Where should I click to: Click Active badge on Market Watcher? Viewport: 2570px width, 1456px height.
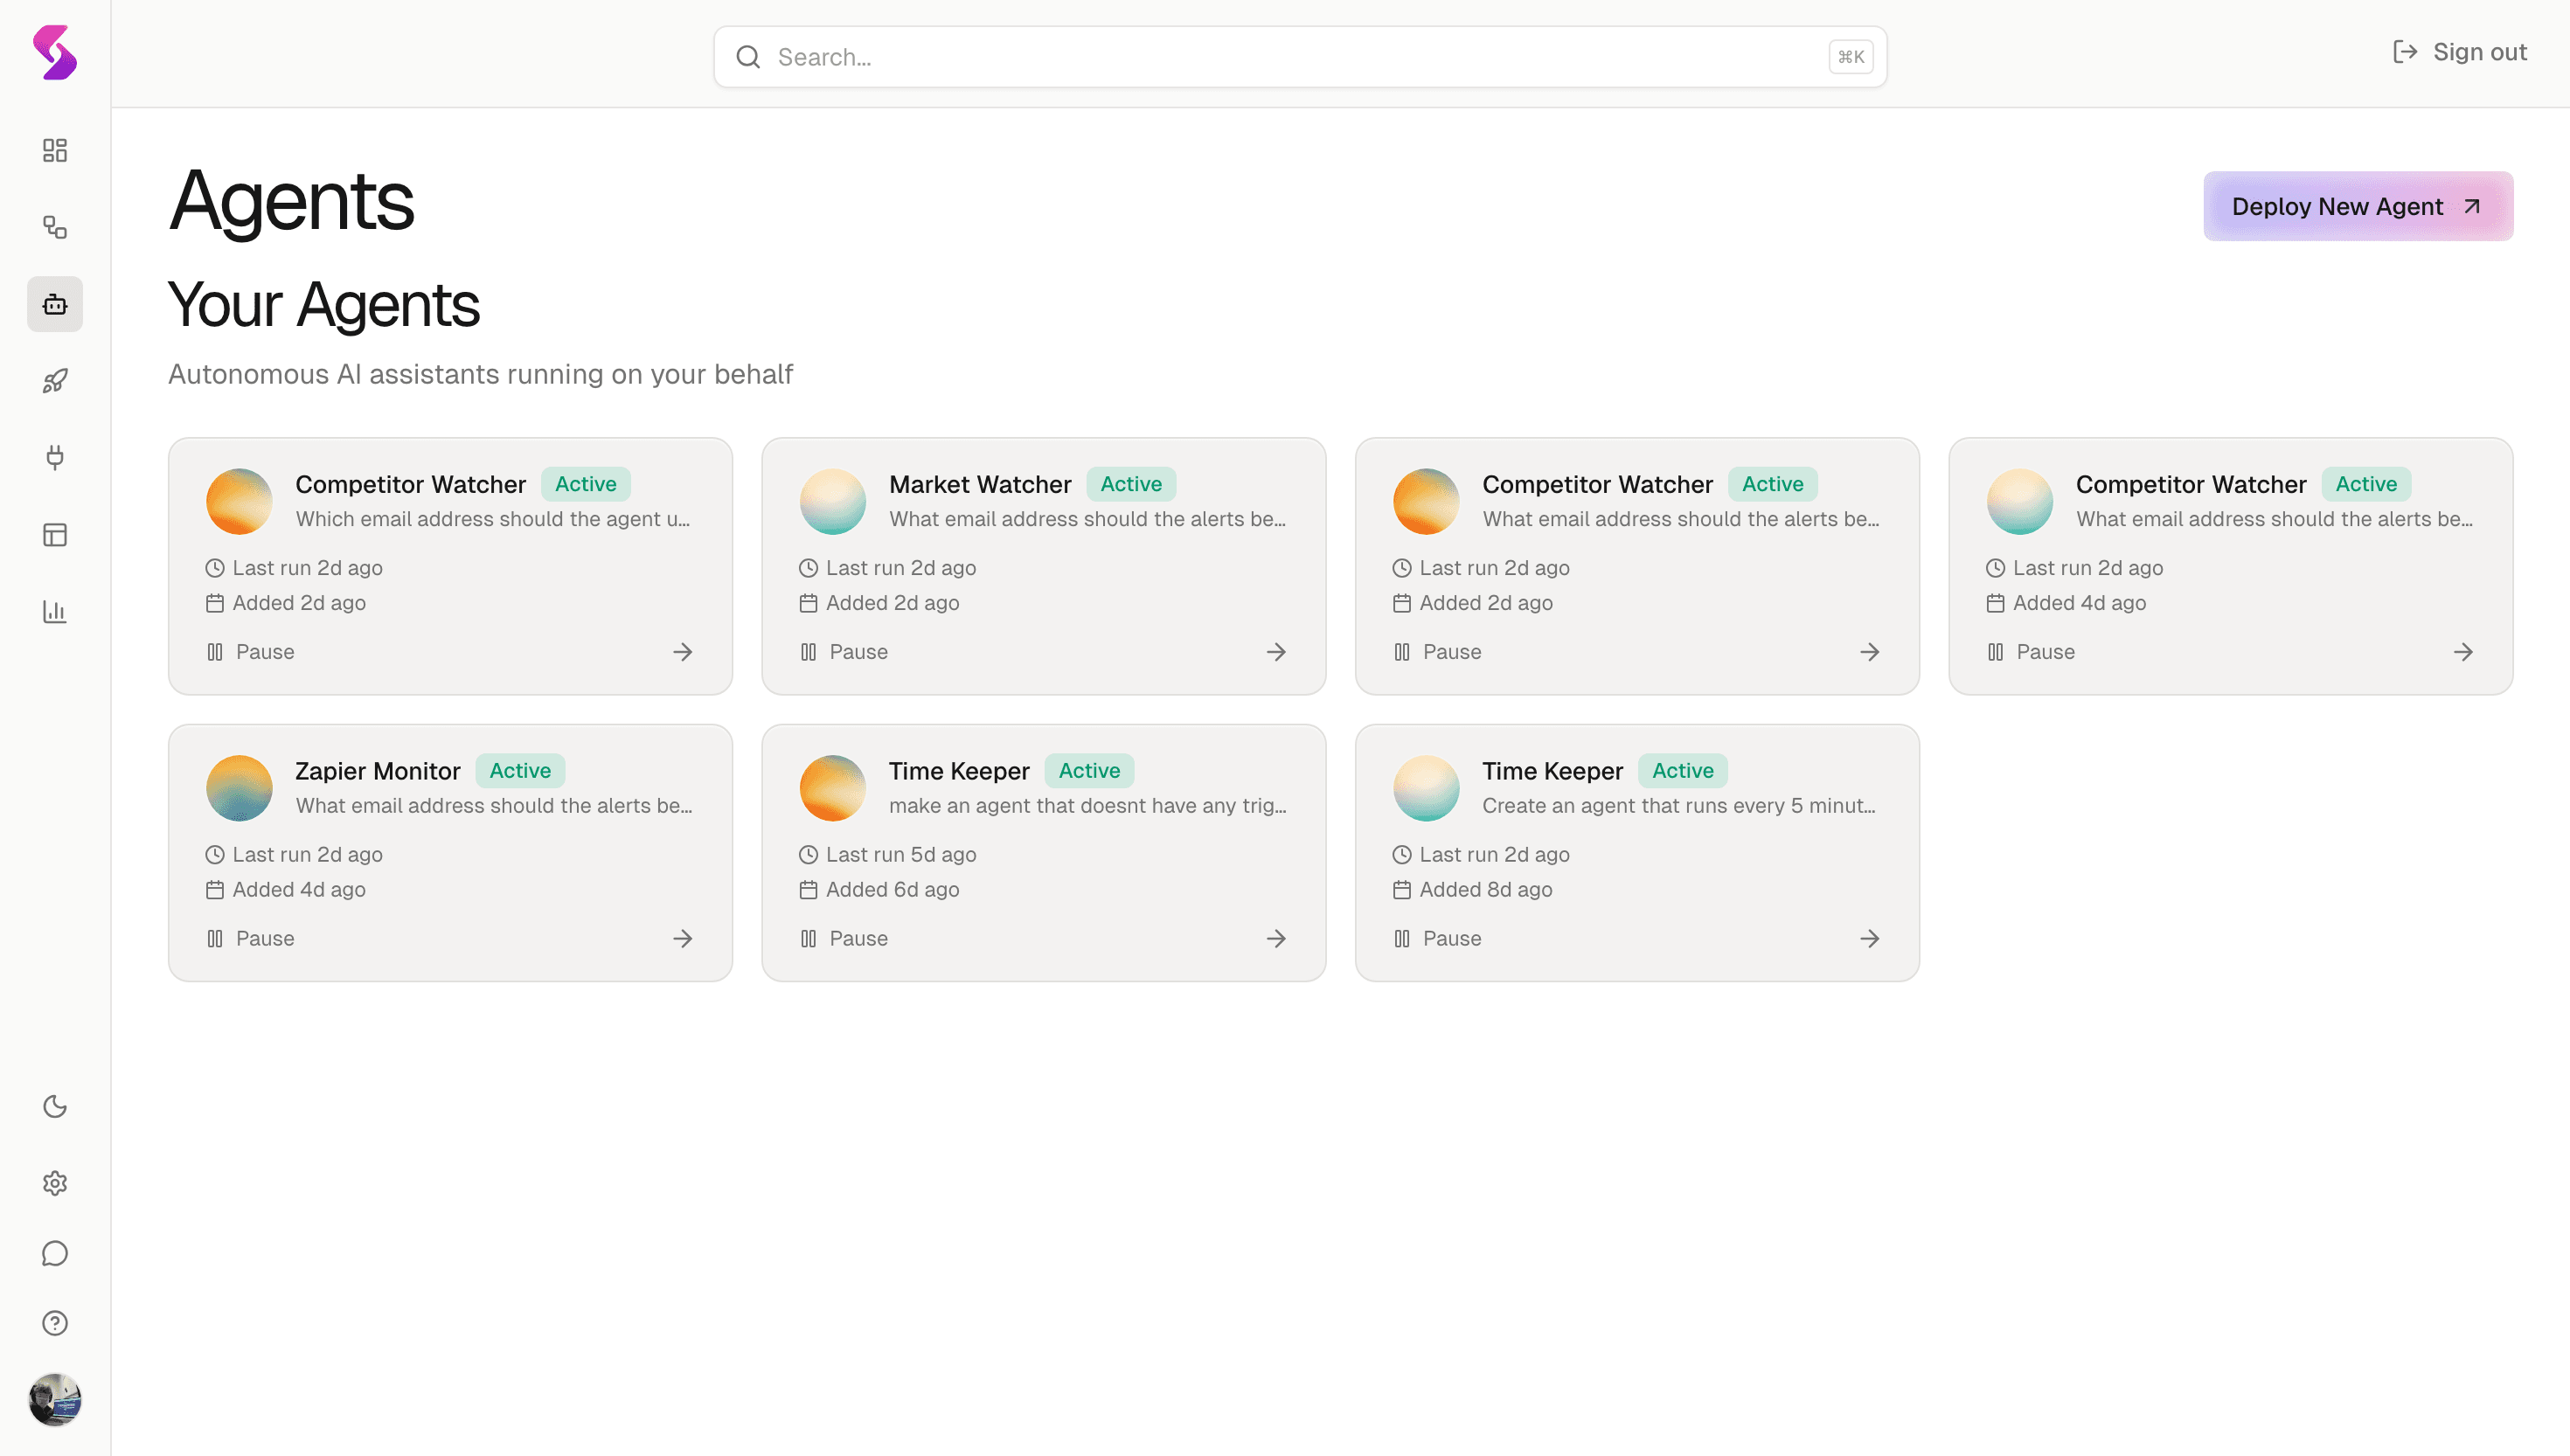coord(1131,484)
